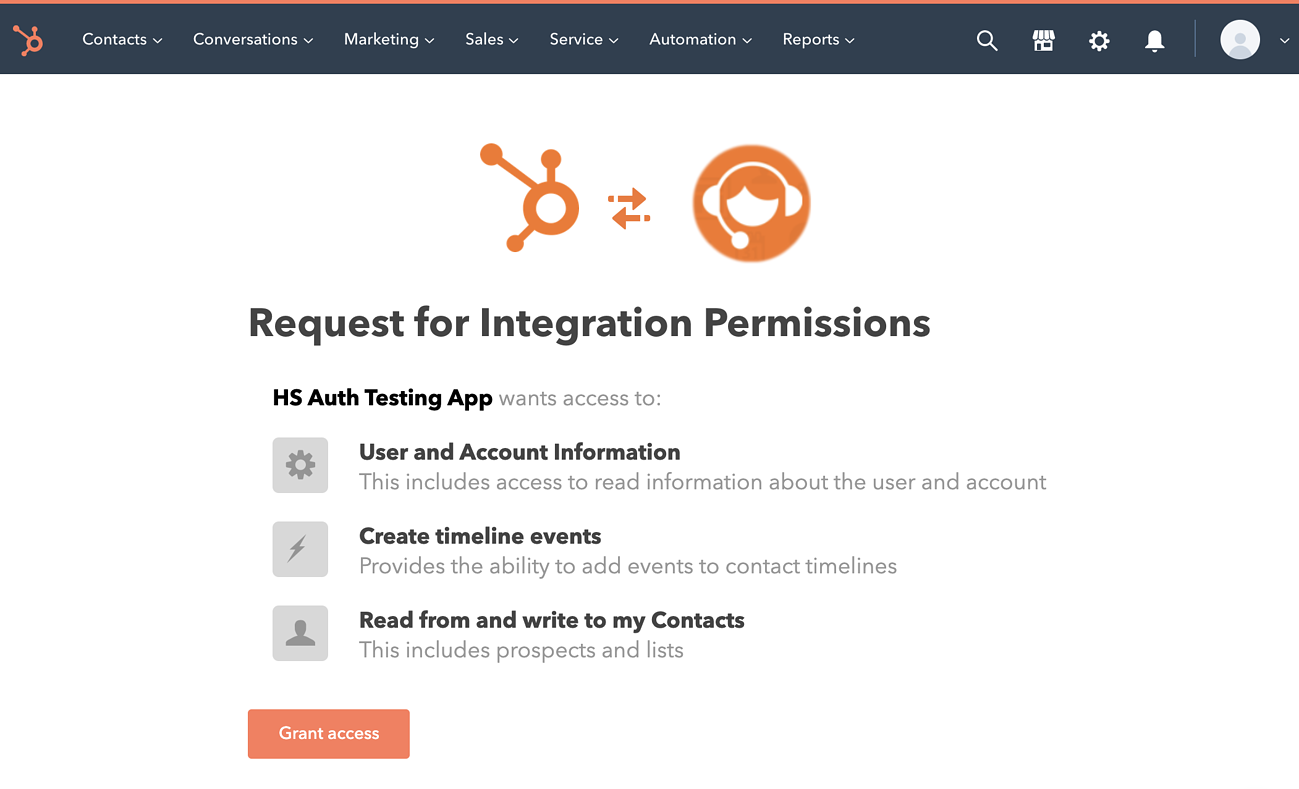Click 'User and Account Information' title
The height and width of the screenshot is (789, 1299).
click(519, 452)
